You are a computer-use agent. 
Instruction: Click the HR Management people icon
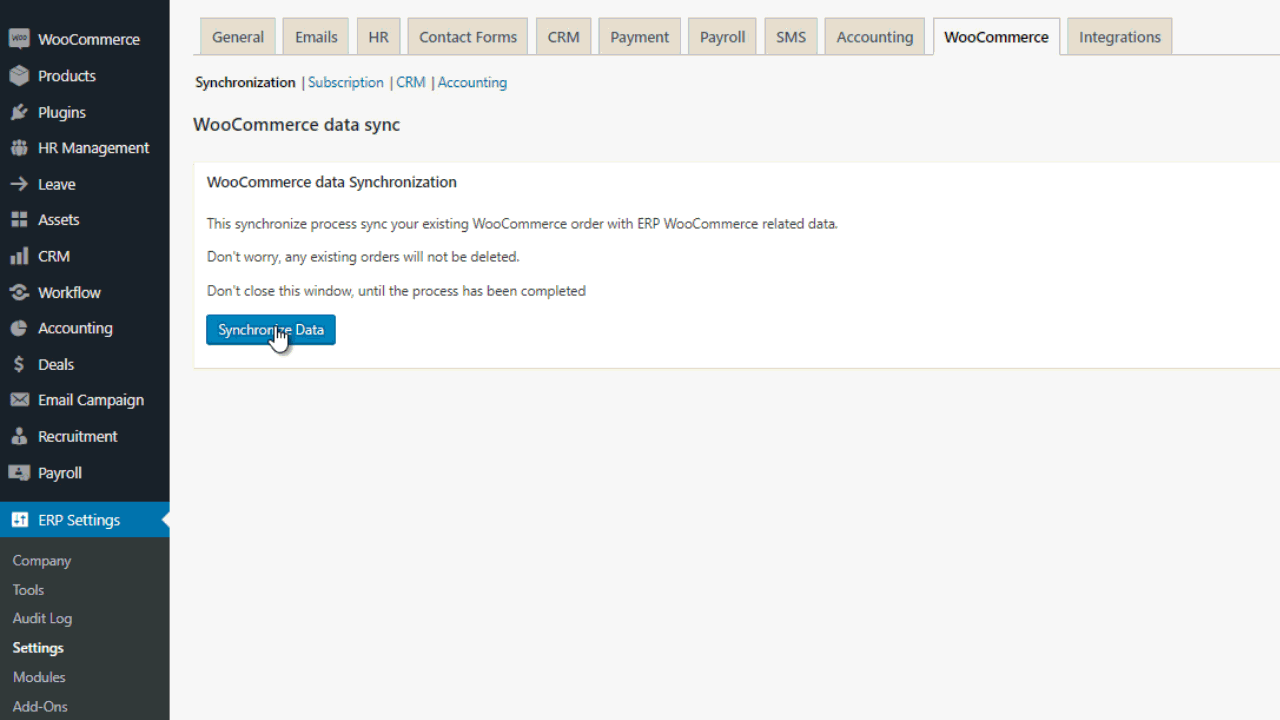point(19,148)
